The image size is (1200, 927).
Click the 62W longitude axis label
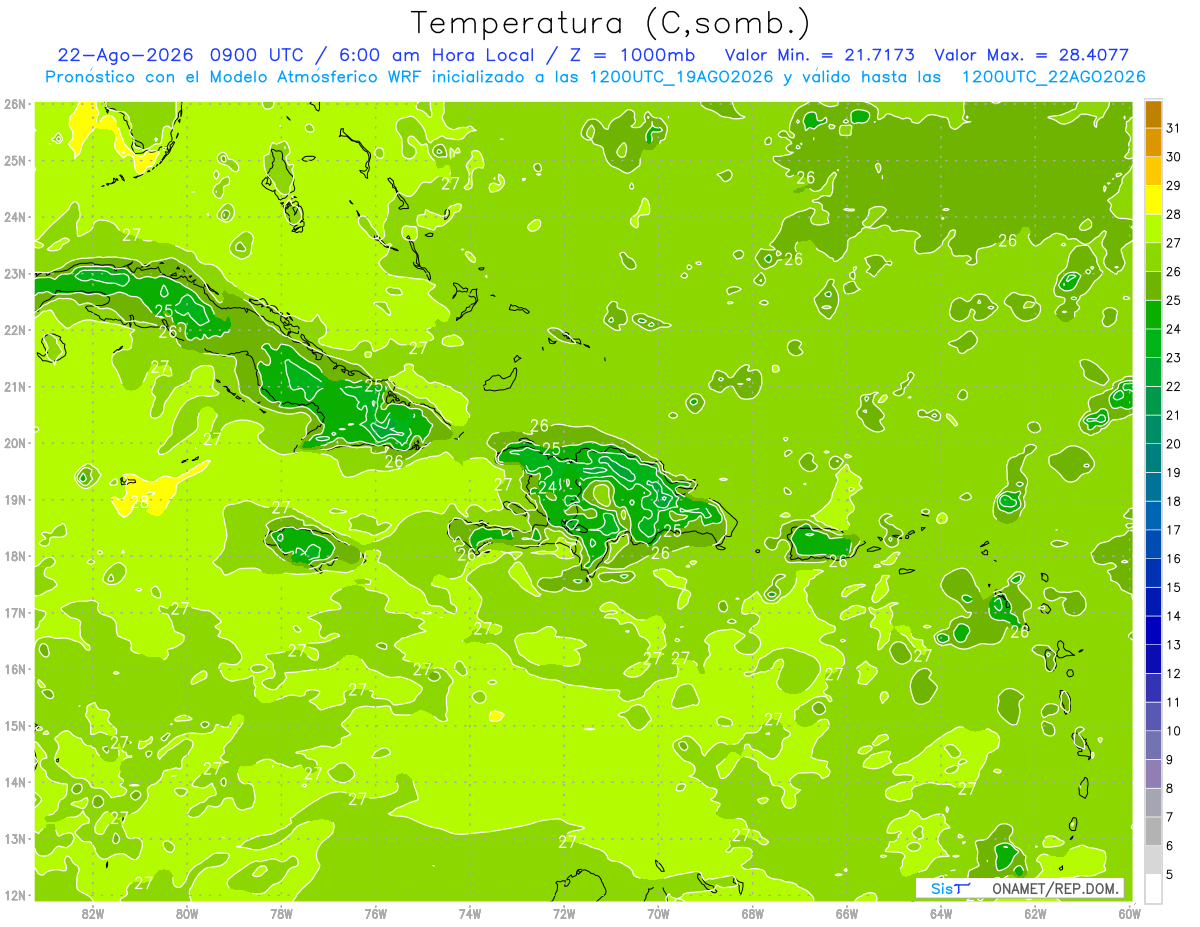(x=1035, y=913)
